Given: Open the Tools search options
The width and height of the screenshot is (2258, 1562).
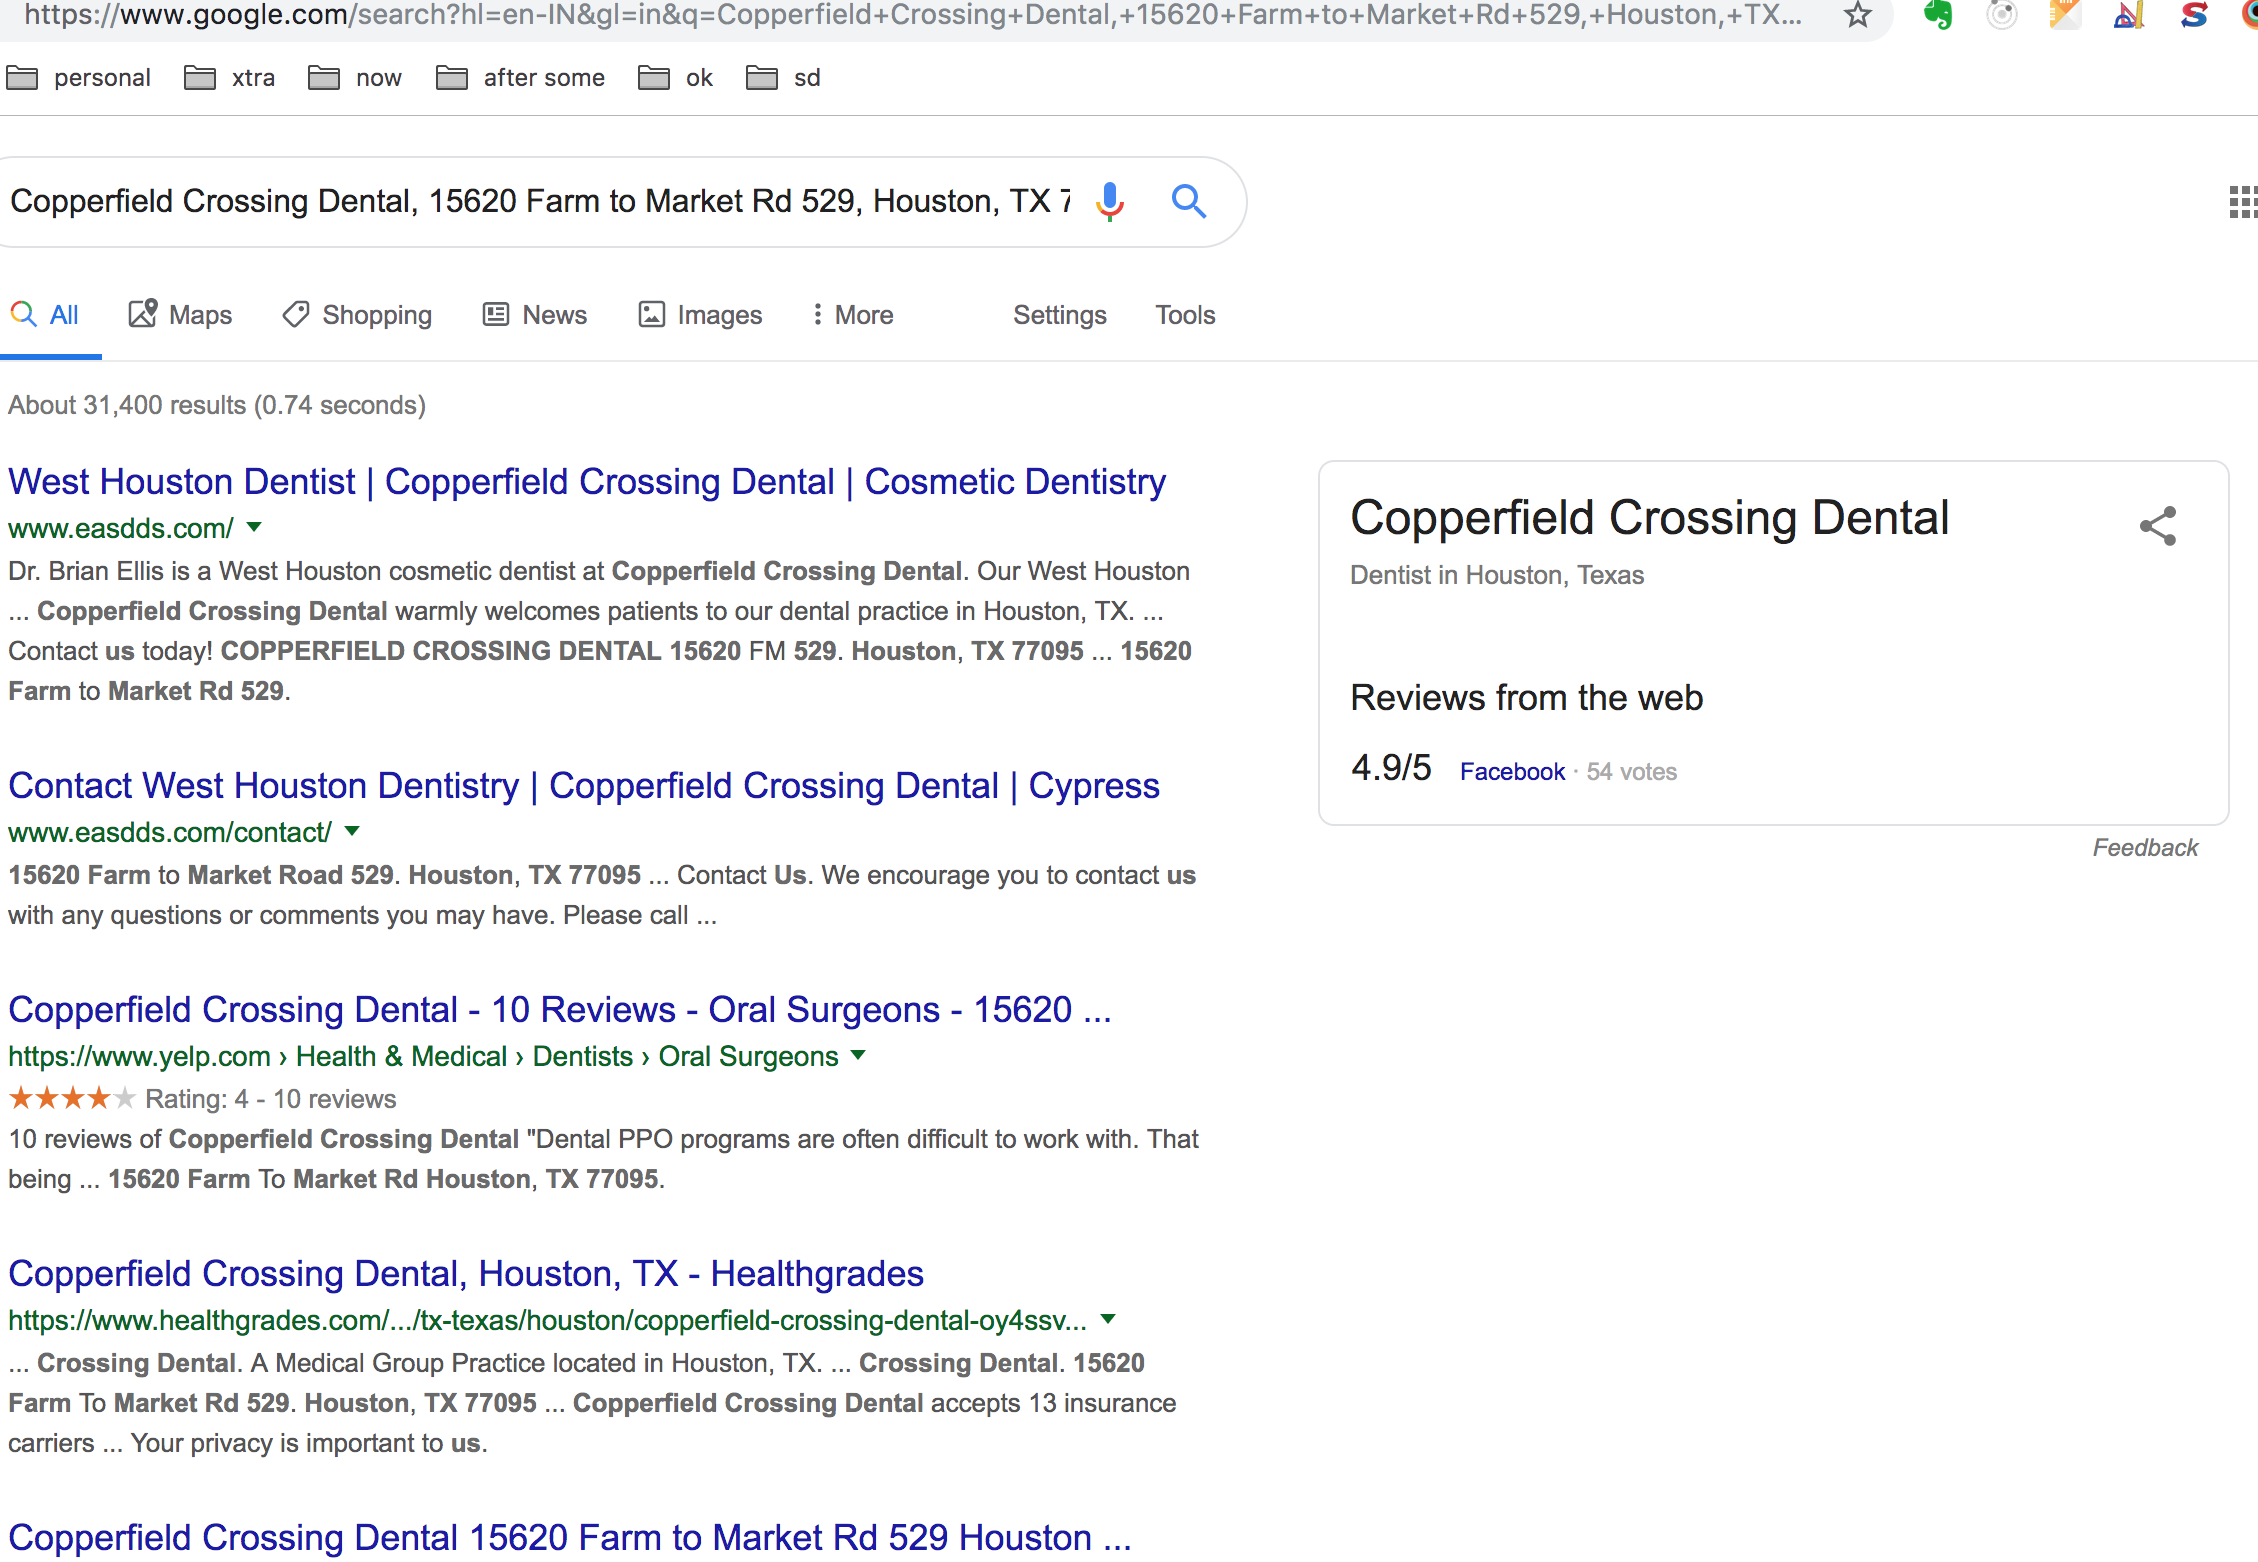Looking at the screenshot, I should [x=1185, y=315].
